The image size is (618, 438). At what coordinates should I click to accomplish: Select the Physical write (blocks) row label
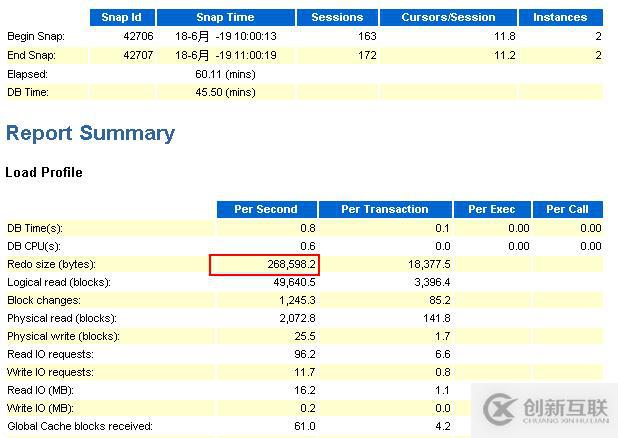pyautogui.click(x=63, y=336)
